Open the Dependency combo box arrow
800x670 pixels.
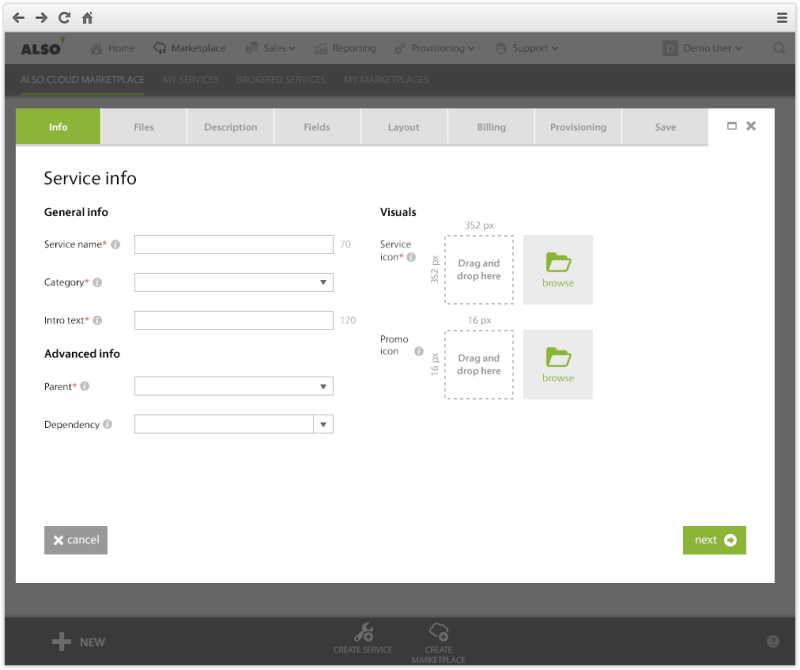[x=323, y=425]
